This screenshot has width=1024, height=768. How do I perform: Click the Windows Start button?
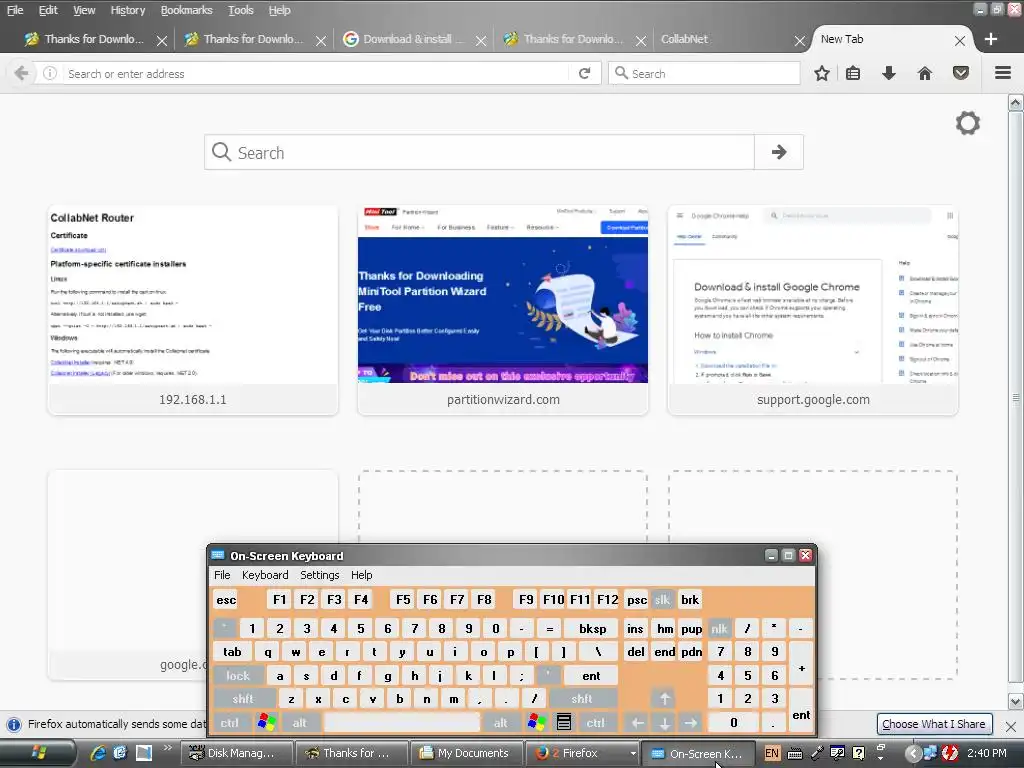pyautogui.click(x=38, y=753)
